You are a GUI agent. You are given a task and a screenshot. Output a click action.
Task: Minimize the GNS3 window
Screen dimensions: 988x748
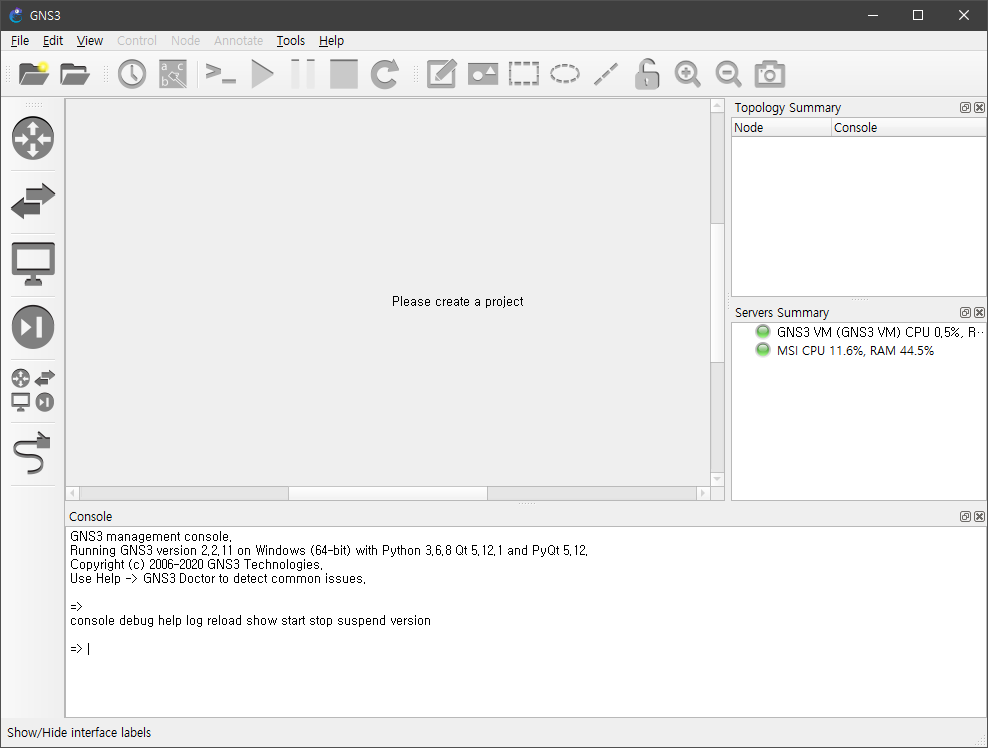873,15
